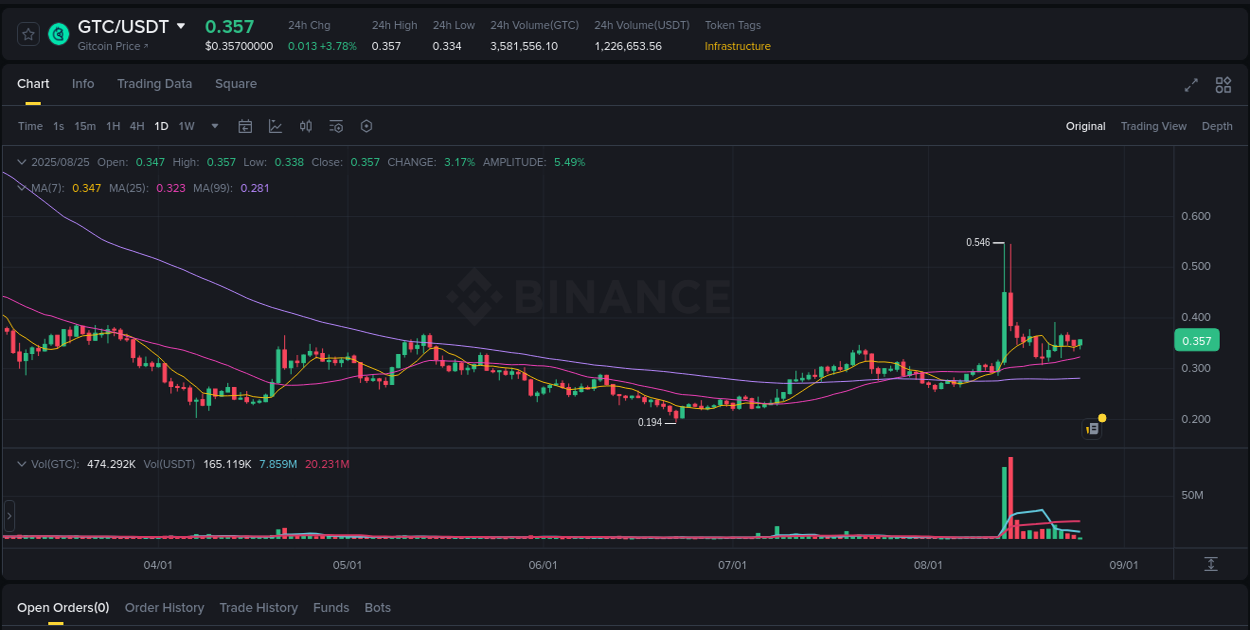
Task: Open the GTC/USDT pair selector dropdown
Action: point(181,27)
